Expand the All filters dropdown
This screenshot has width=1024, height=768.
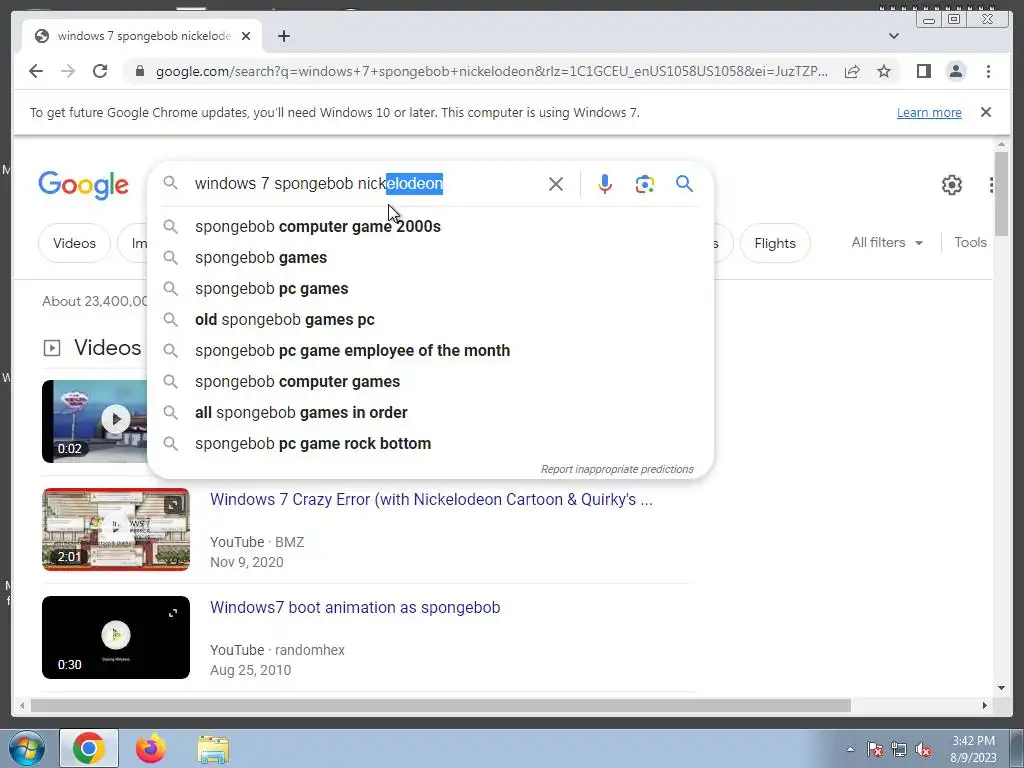tap(887, 242)
